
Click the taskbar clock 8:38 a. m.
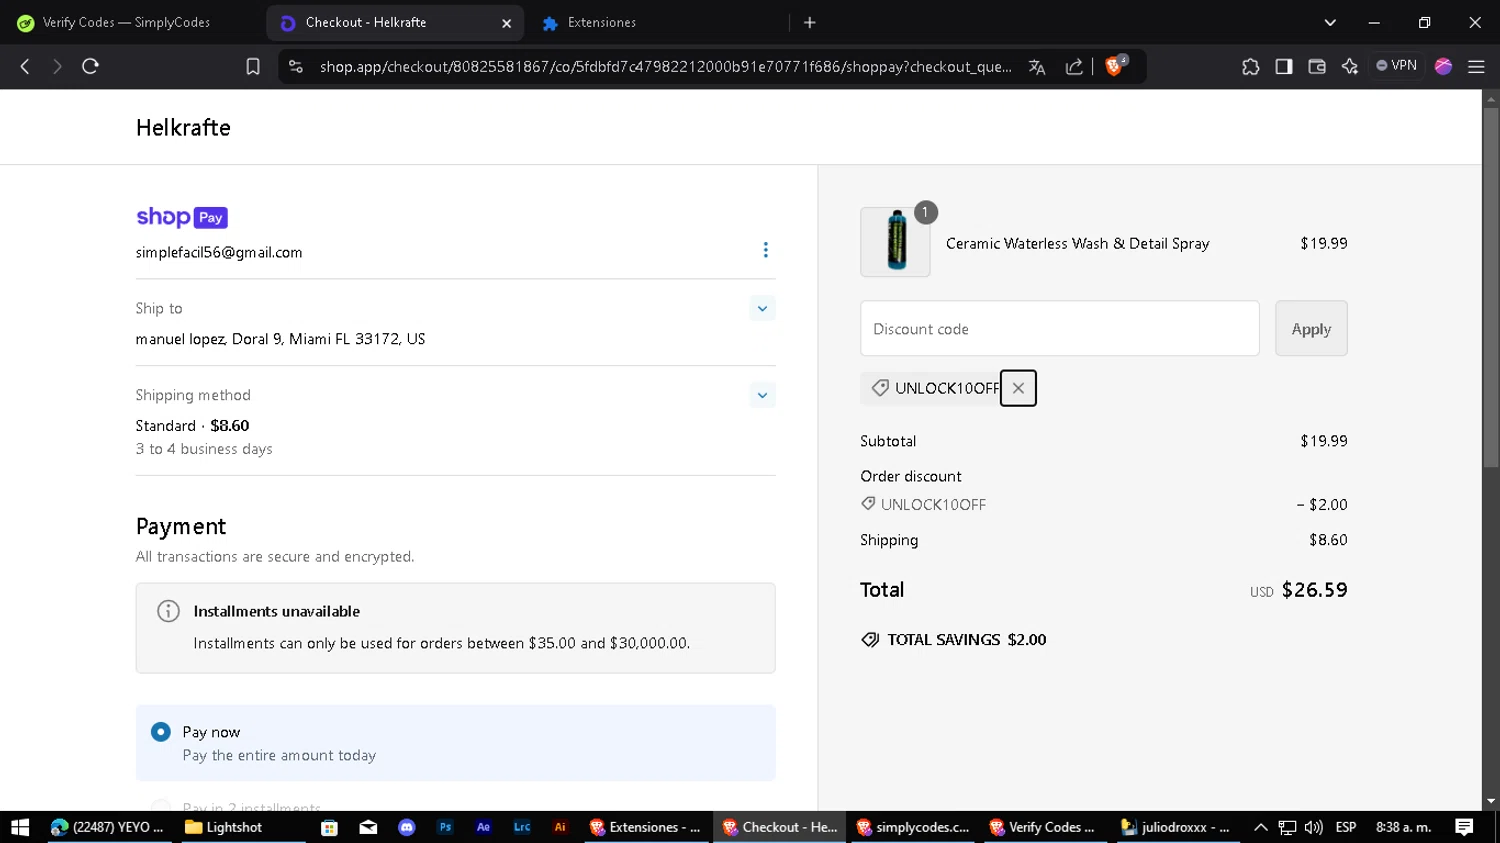click(x=1403, y=827)
